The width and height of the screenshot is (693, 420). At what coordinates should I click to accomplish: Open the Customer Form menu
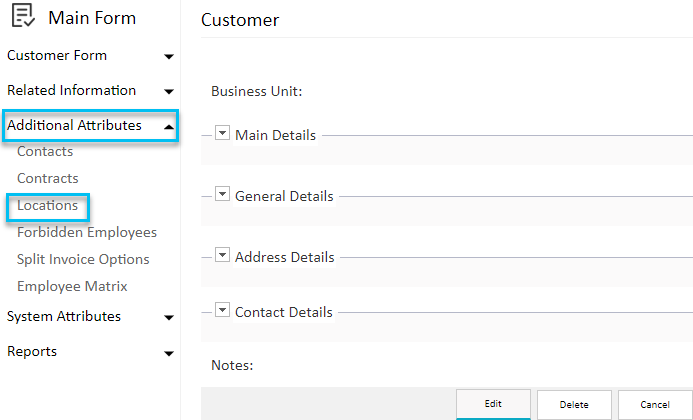click(57, 55)
